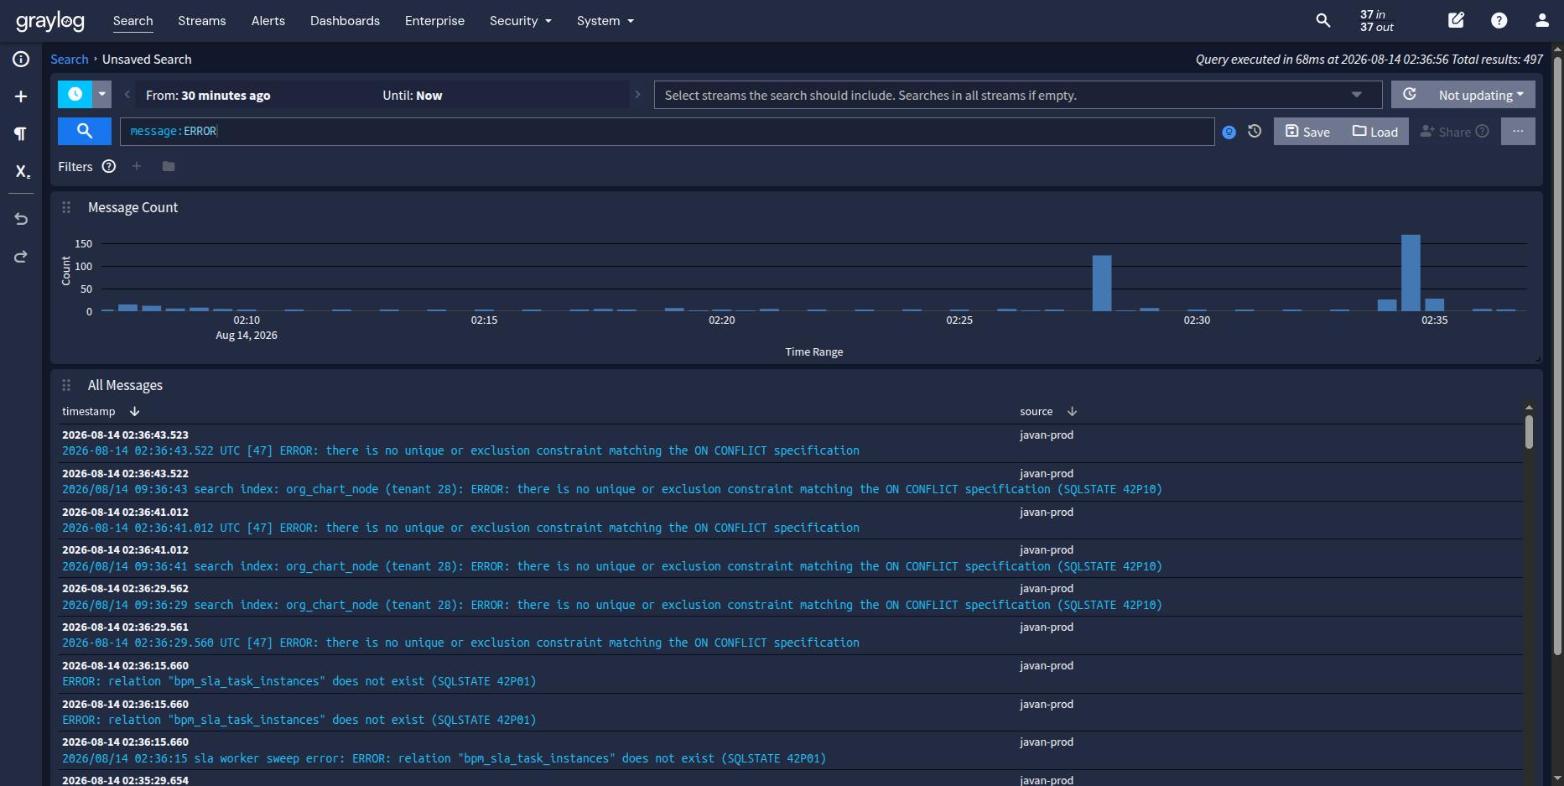The height and width of the screenshot is (786, 1564).
Task: Open message with timestamp 02:36:43.523
Action: click(x=790, y=443)
